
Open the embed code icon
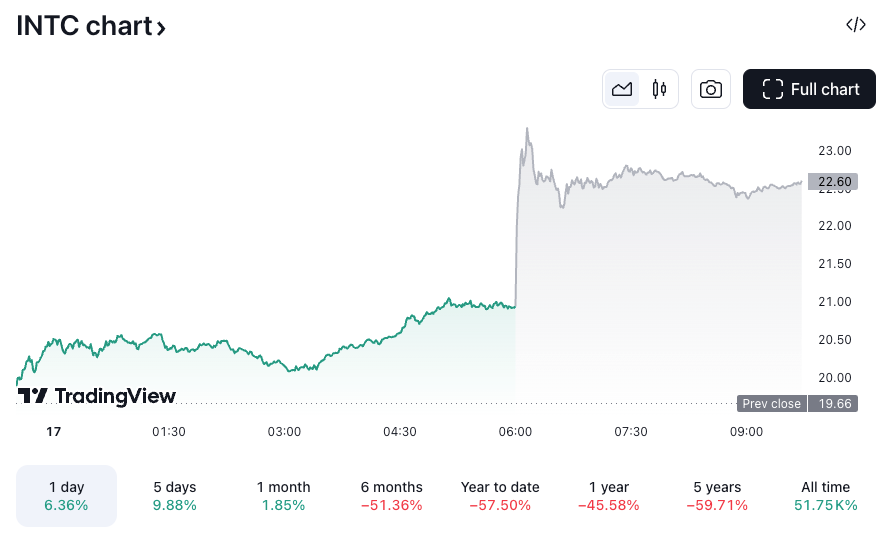pos(856,25)
